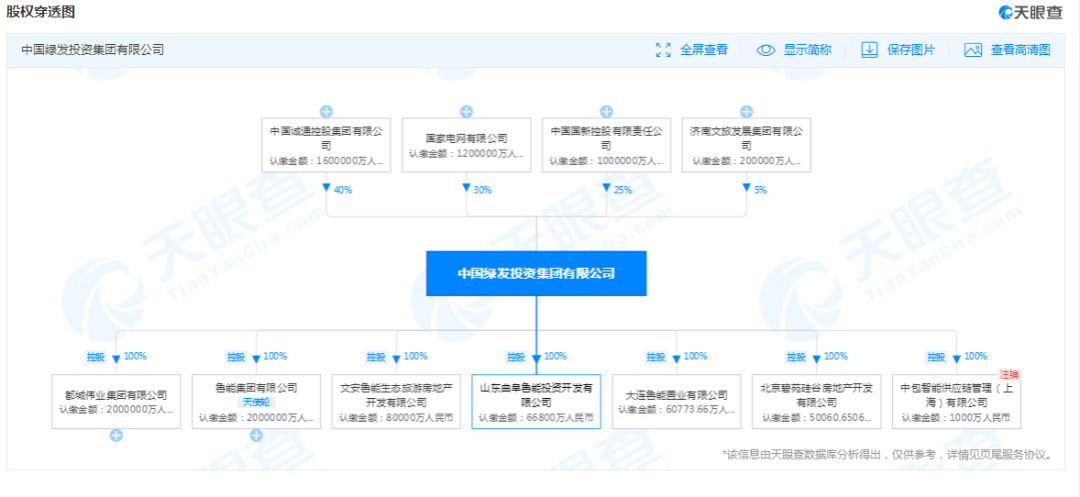Open 全屏查看 fullscreen mode
The height and width of the screenshot is (497, 1080).
click(704, 50)
